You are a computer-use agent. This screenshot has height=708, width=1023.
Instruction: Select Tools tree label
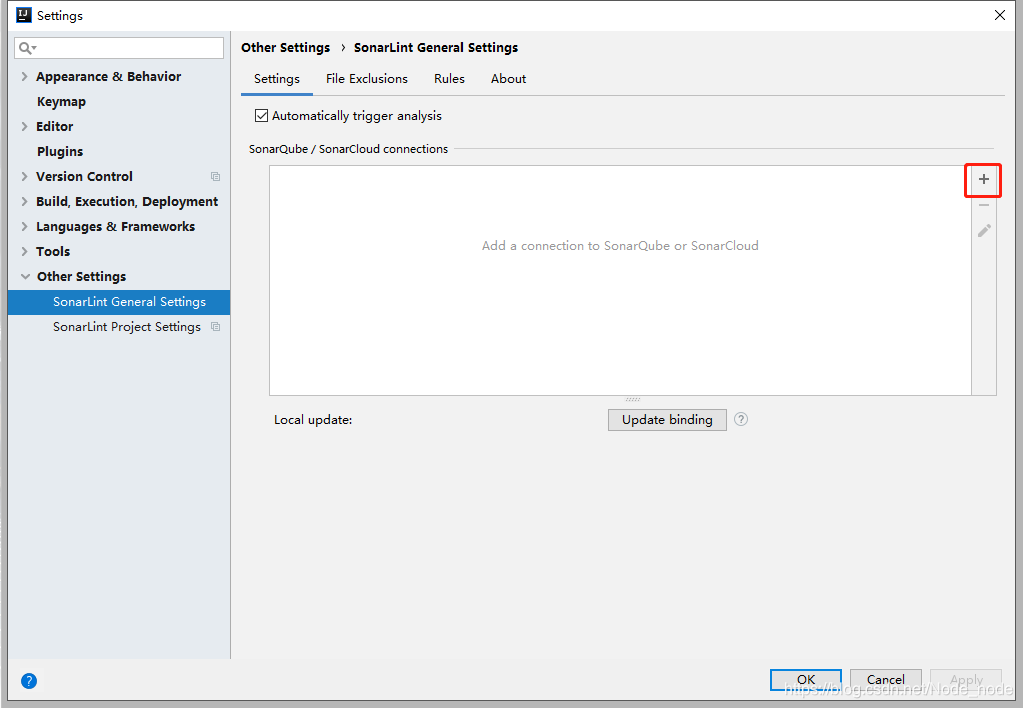53,251
